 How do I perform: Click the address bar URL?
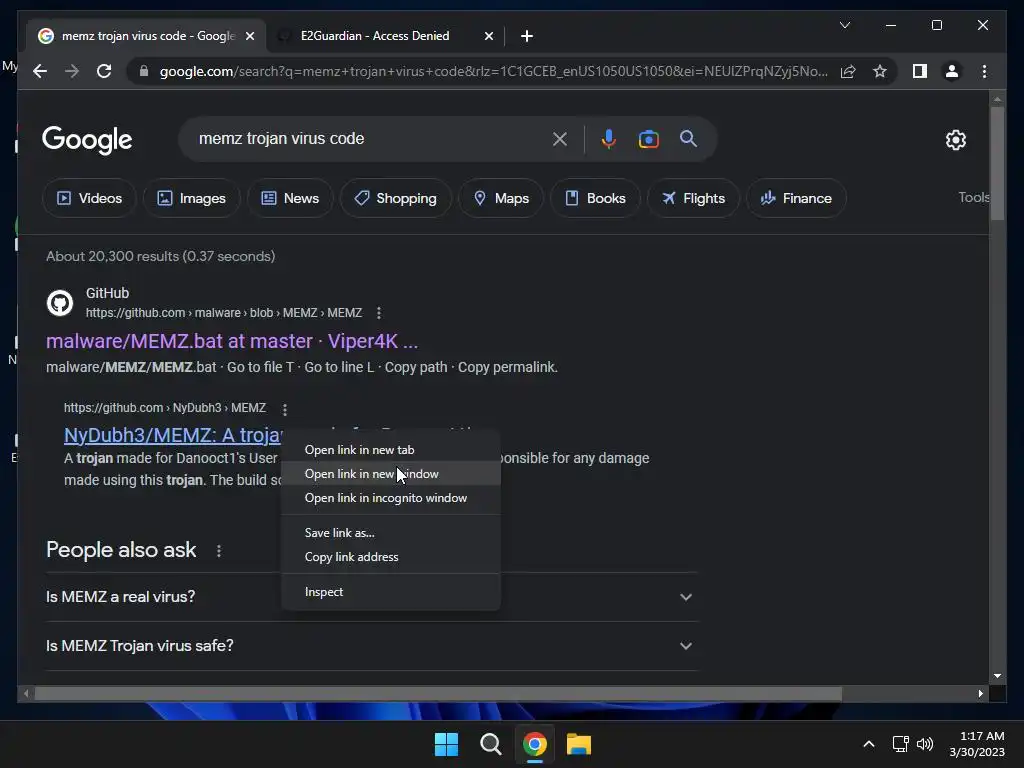[x=494, y=71]
